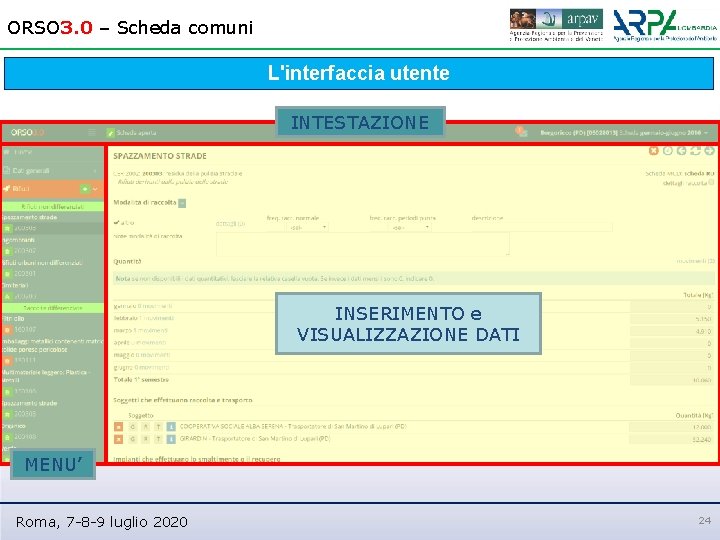Image resolution: width=720 pixels, height=540 pixels.
Task: Select the Raccolte differenziate heading
Action: [52, 308]
